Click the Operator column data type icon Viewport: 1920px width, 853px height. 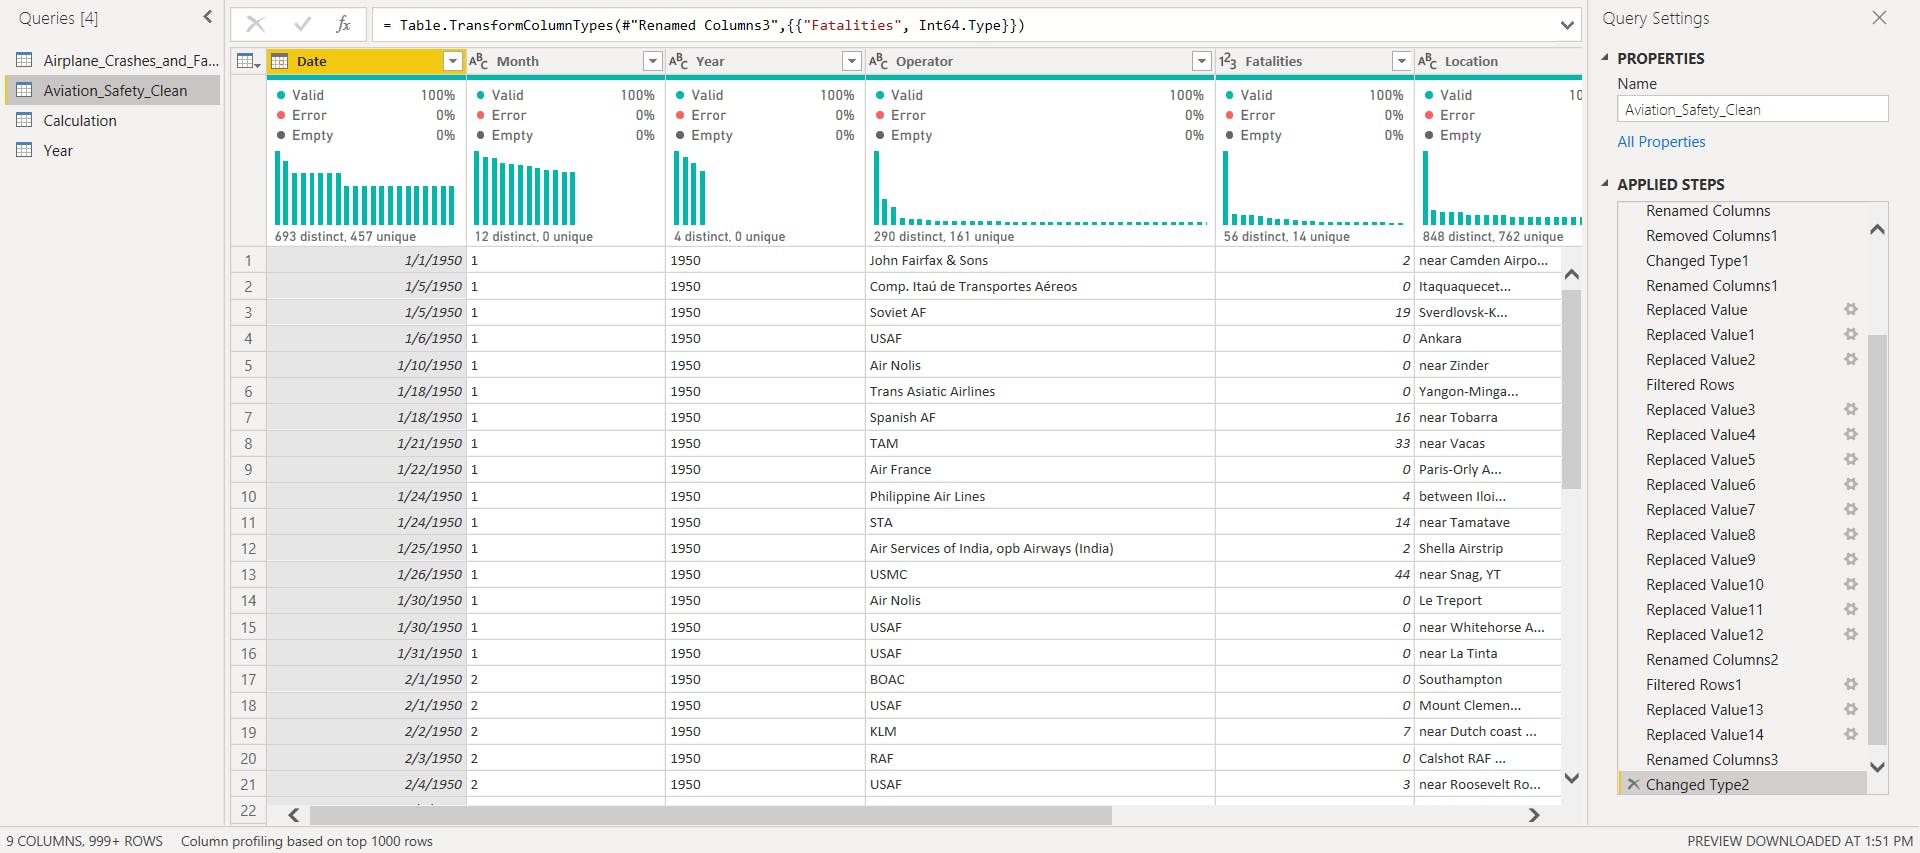point(879,61)
